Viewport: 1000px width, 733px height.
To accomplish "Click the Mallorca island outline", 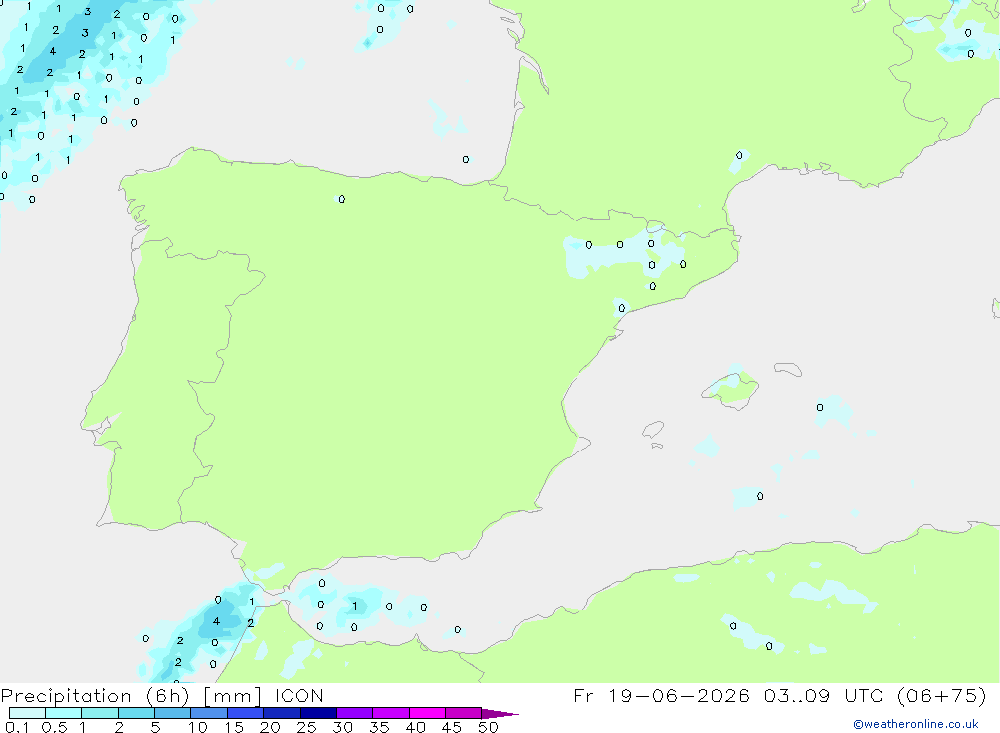I will click(730, 390).
